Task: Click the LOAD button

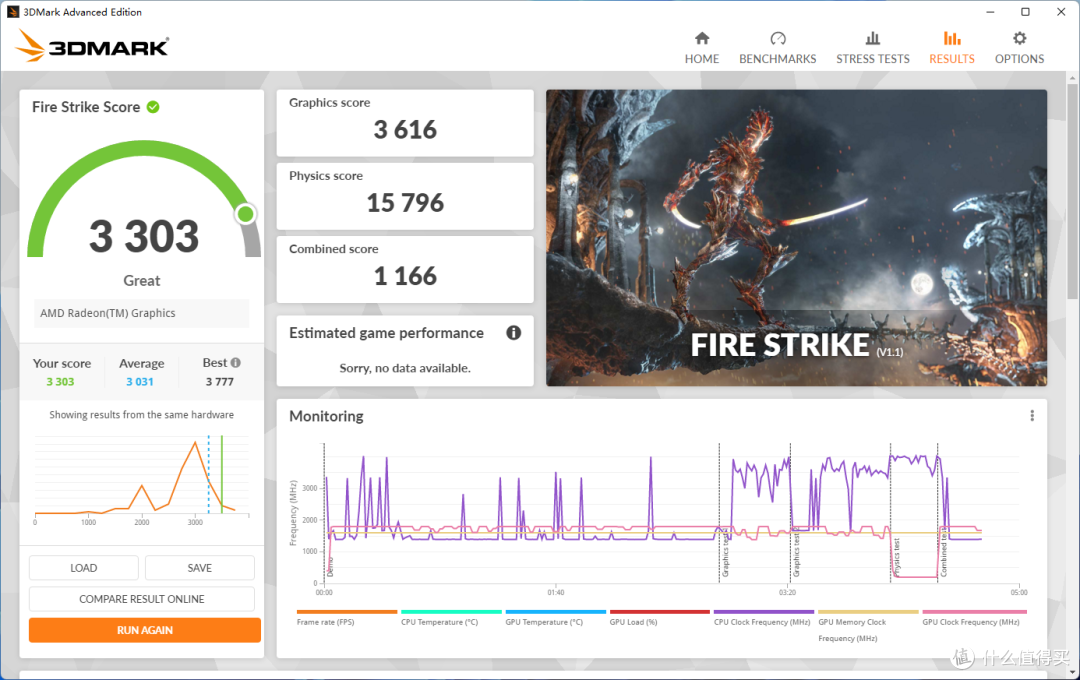Action: (83, 568)
